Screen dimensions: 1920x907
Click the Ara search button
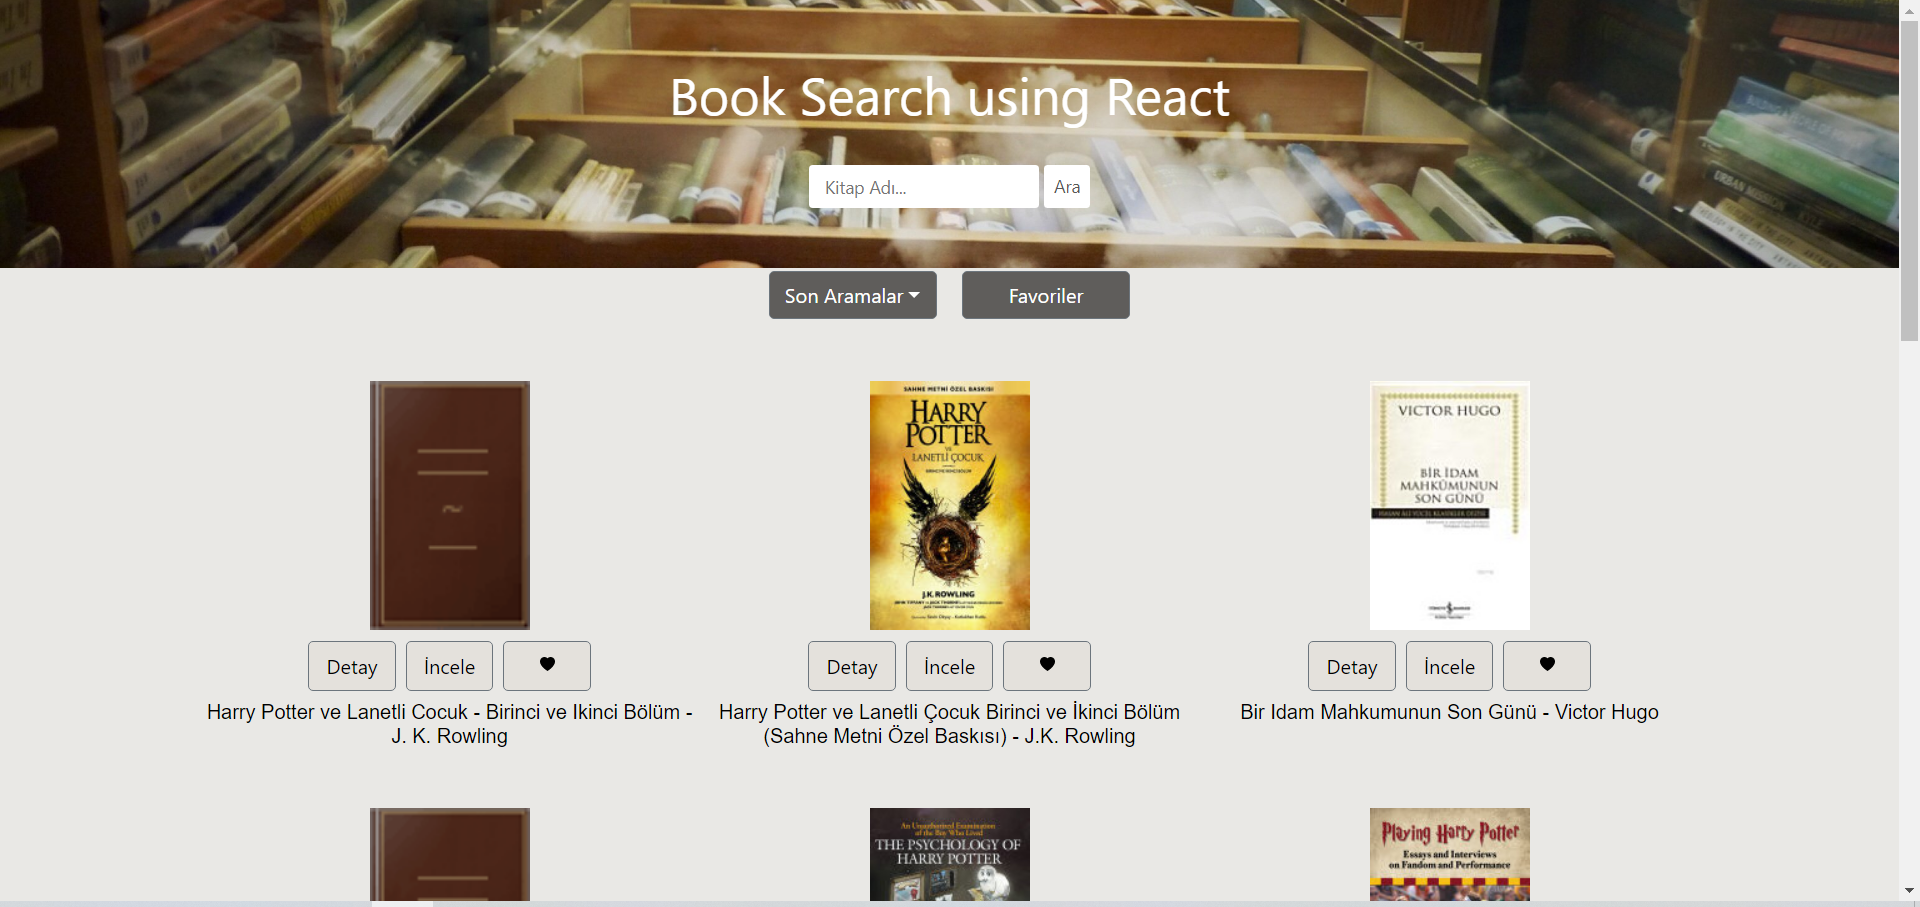point(1066,187)
